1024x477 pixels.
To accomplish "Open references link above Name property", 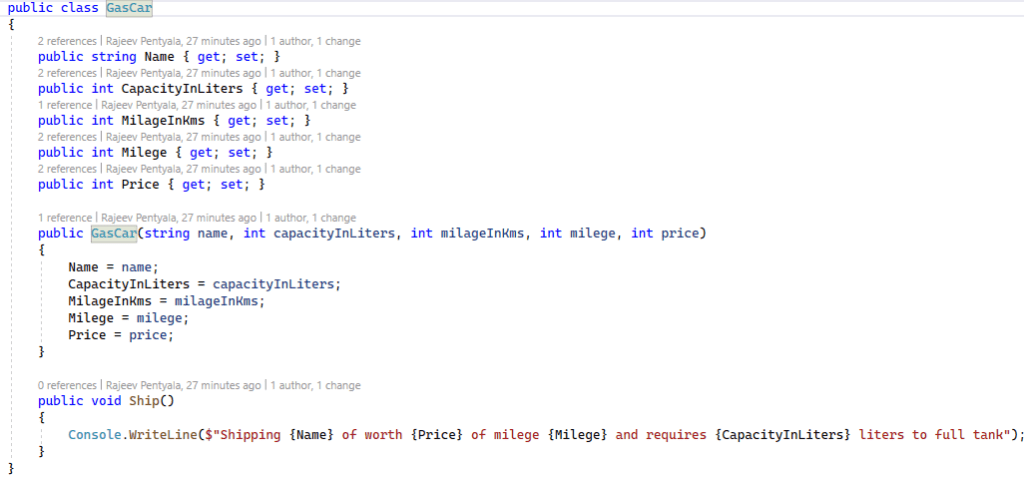I will click(x=67, y=41).
